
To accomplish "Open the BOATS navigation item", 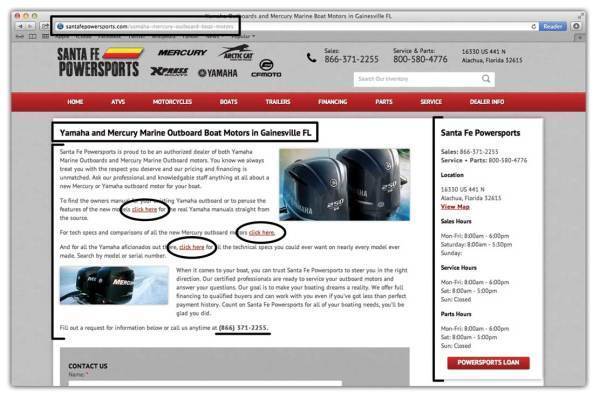I will [228, 102].
